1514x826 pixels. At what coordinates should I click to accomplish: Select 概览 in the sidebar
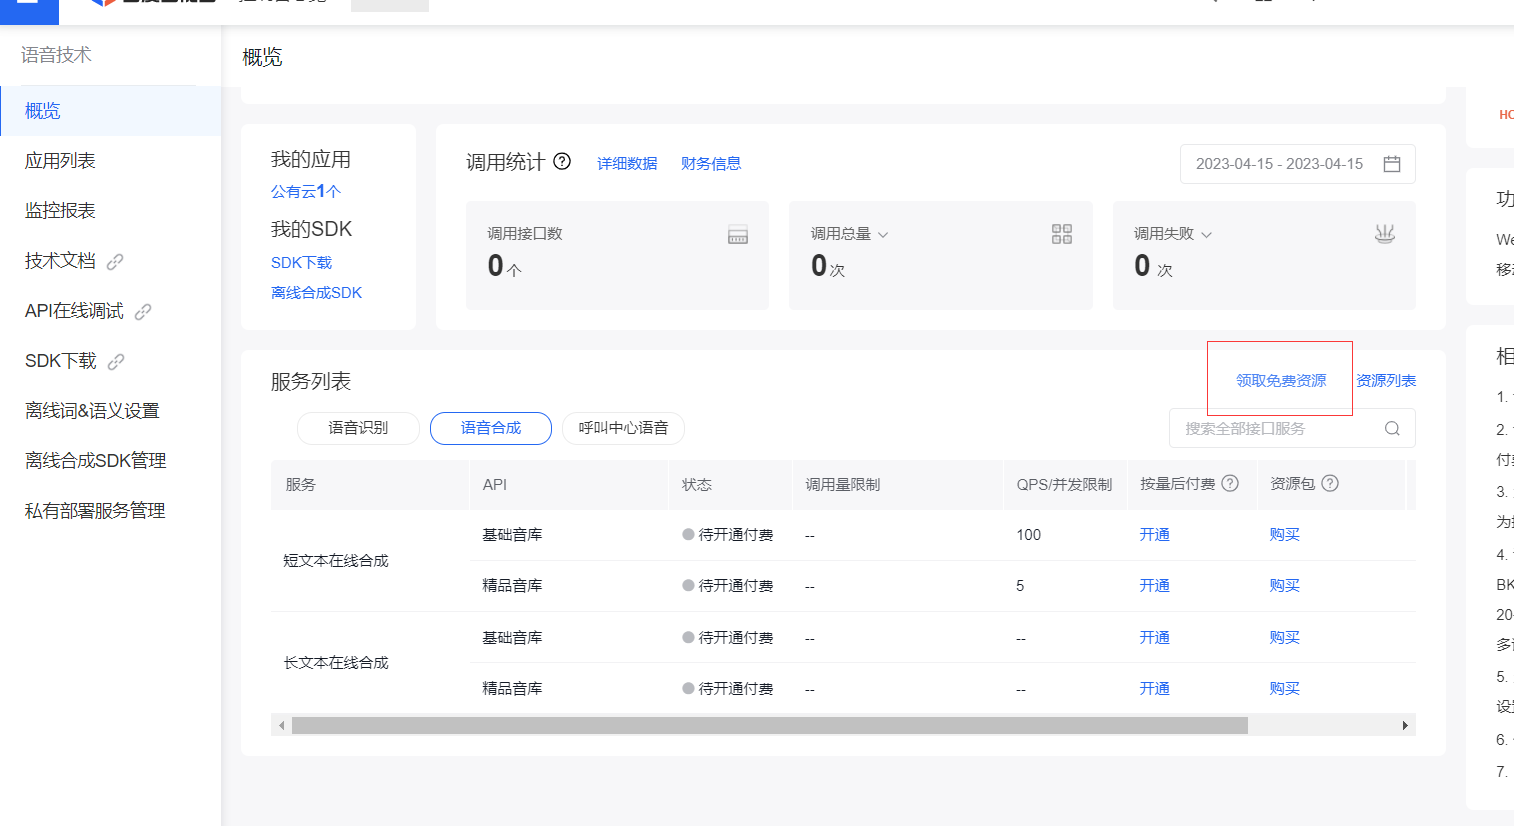(x=110, y=111)
